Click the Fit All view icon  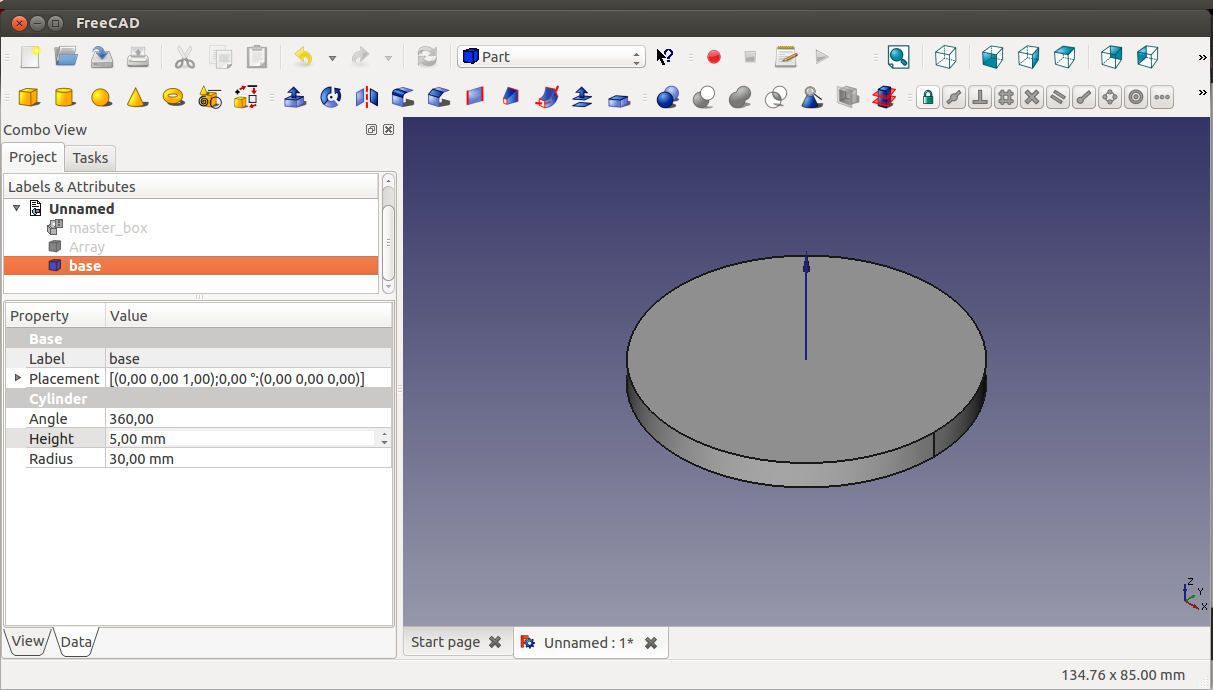point(898,57)
